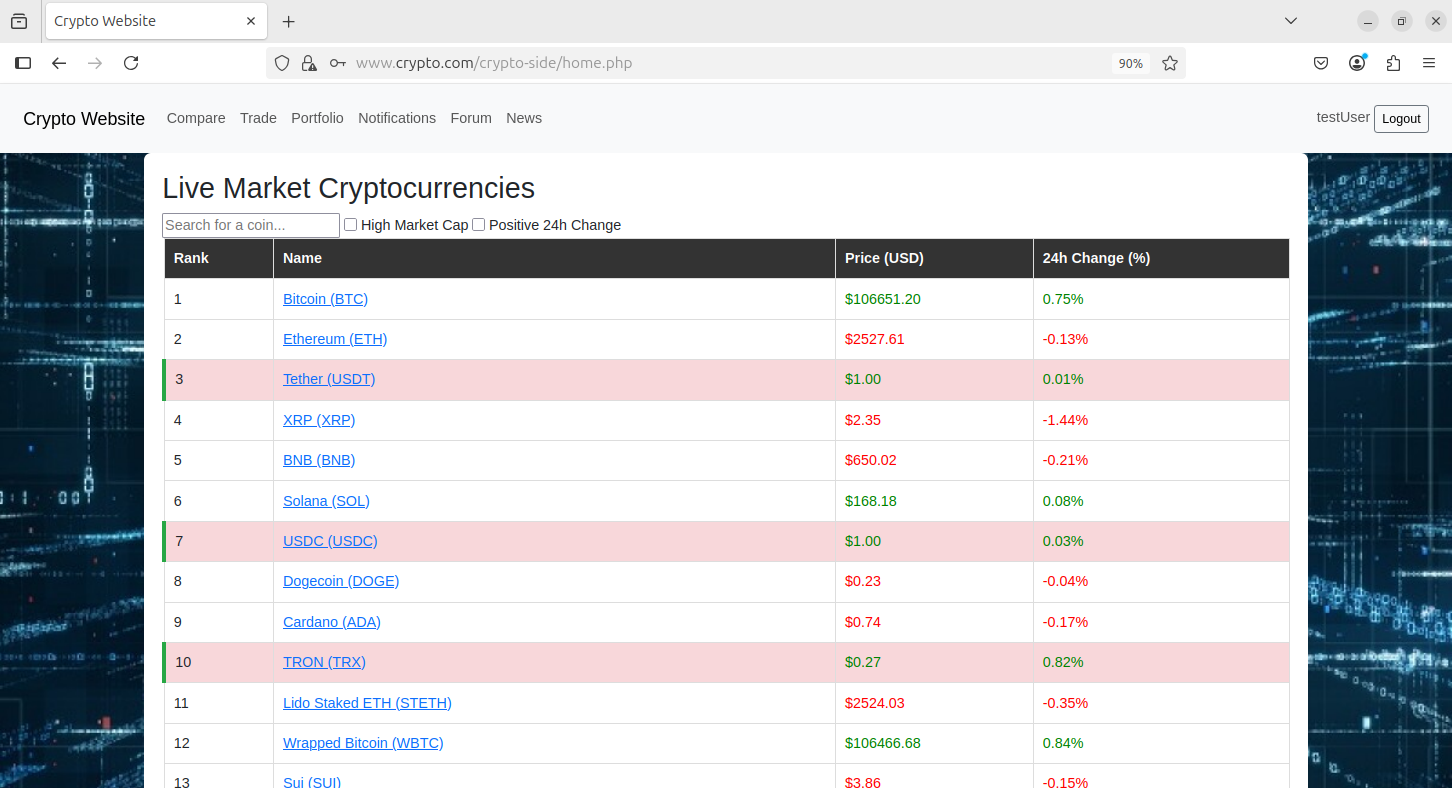Open the Solana (SOL) coin page
The image size is (1452, 788).
pos(326,501)
